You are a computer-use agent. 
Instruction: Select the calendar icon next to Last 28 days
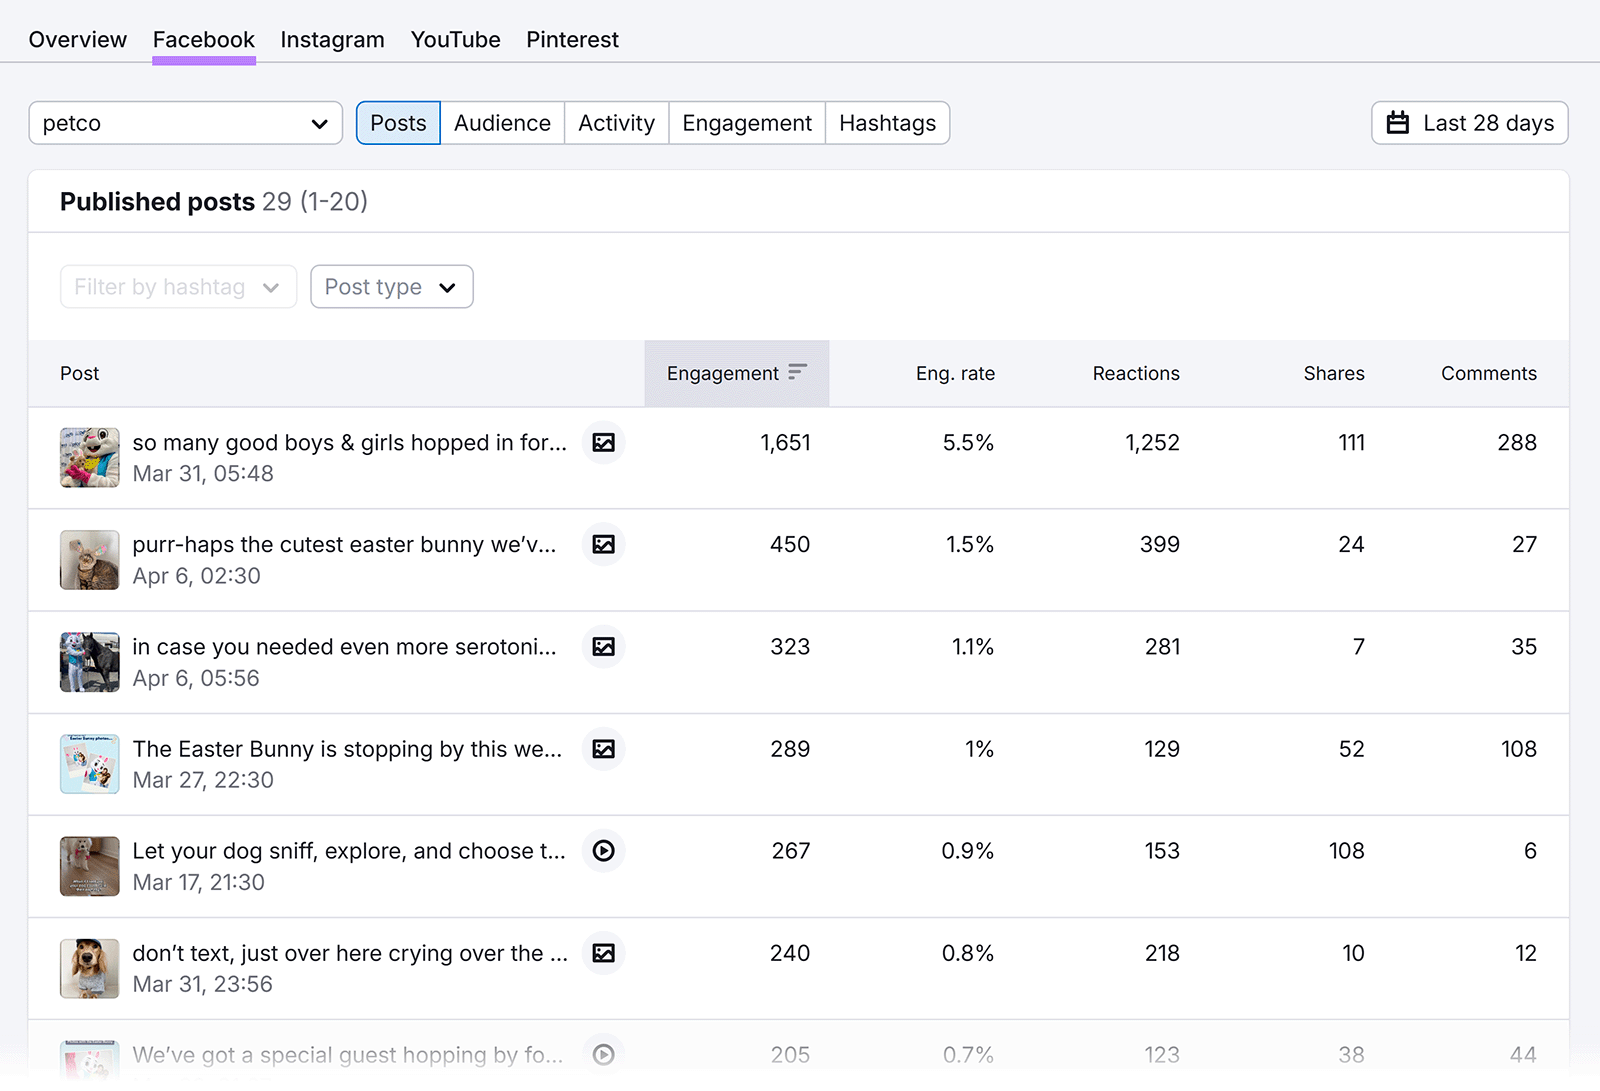coord(1398,122)
